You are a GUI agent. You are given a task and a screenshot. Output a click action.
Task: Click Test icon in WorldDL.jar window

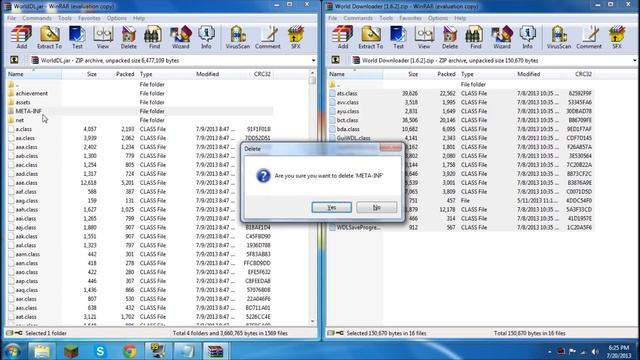pos(77,37)
